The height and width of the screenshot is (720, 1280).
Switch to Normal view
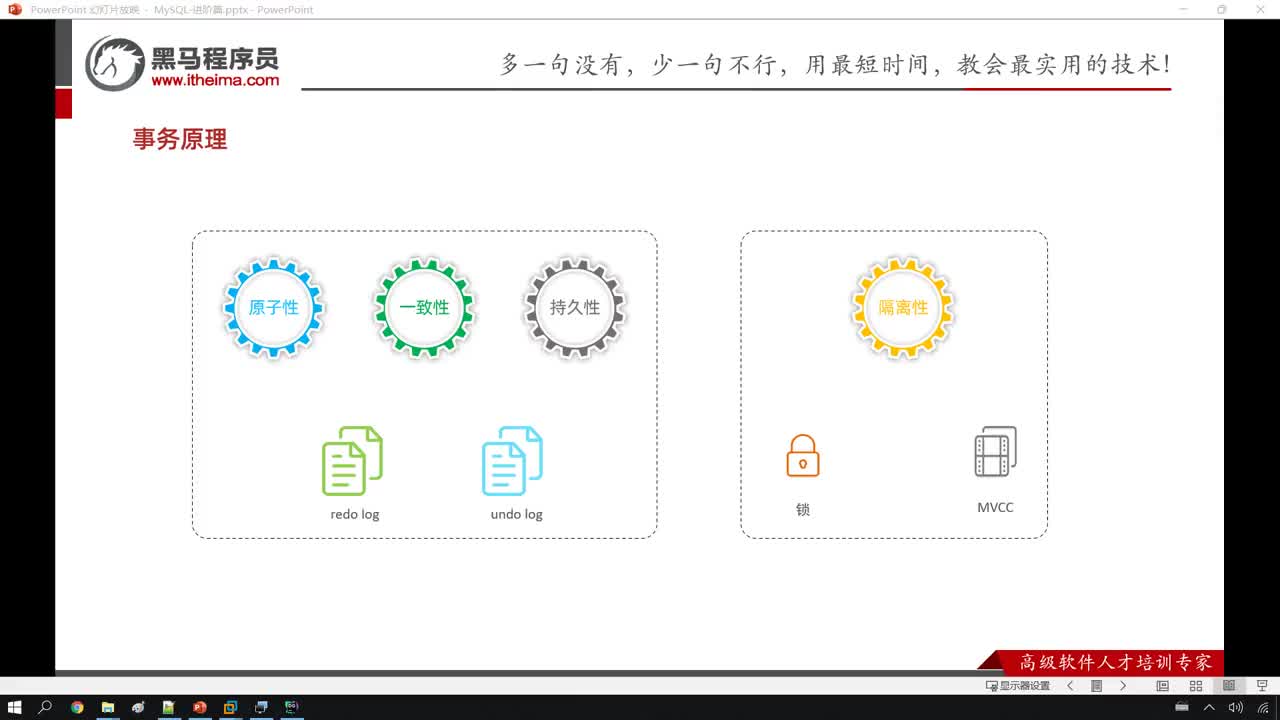[x=1162, y=686]
